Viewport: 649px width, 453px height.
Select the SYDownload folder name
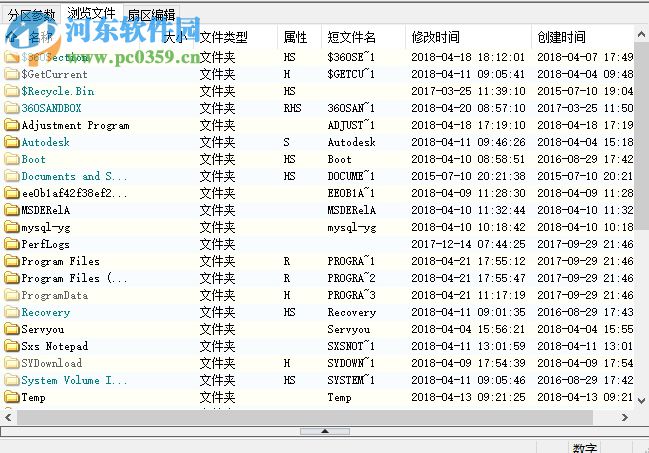point(52,363)
